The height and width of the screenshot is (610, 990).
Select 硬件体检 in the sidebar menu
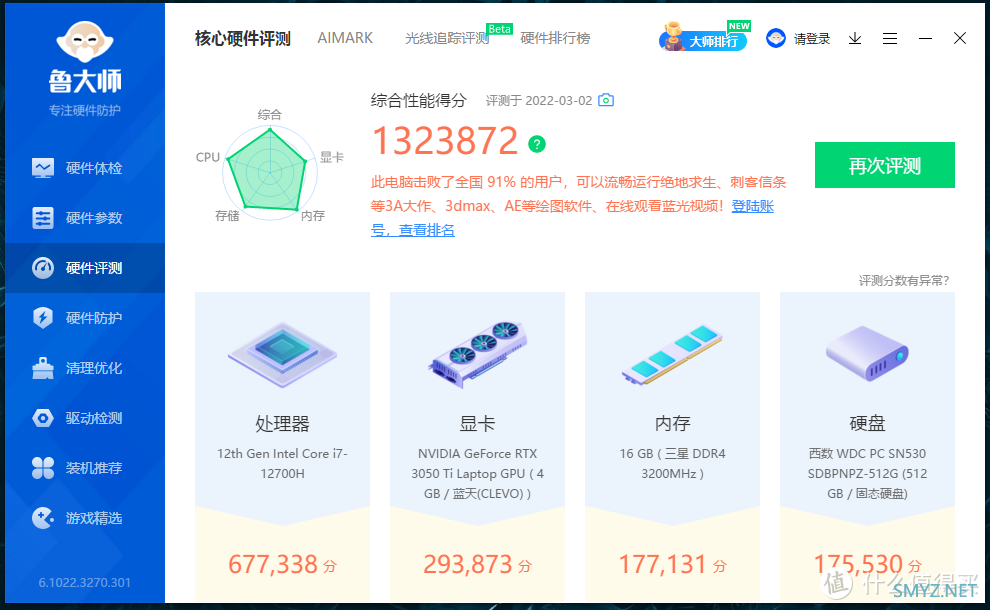(85, 168)
